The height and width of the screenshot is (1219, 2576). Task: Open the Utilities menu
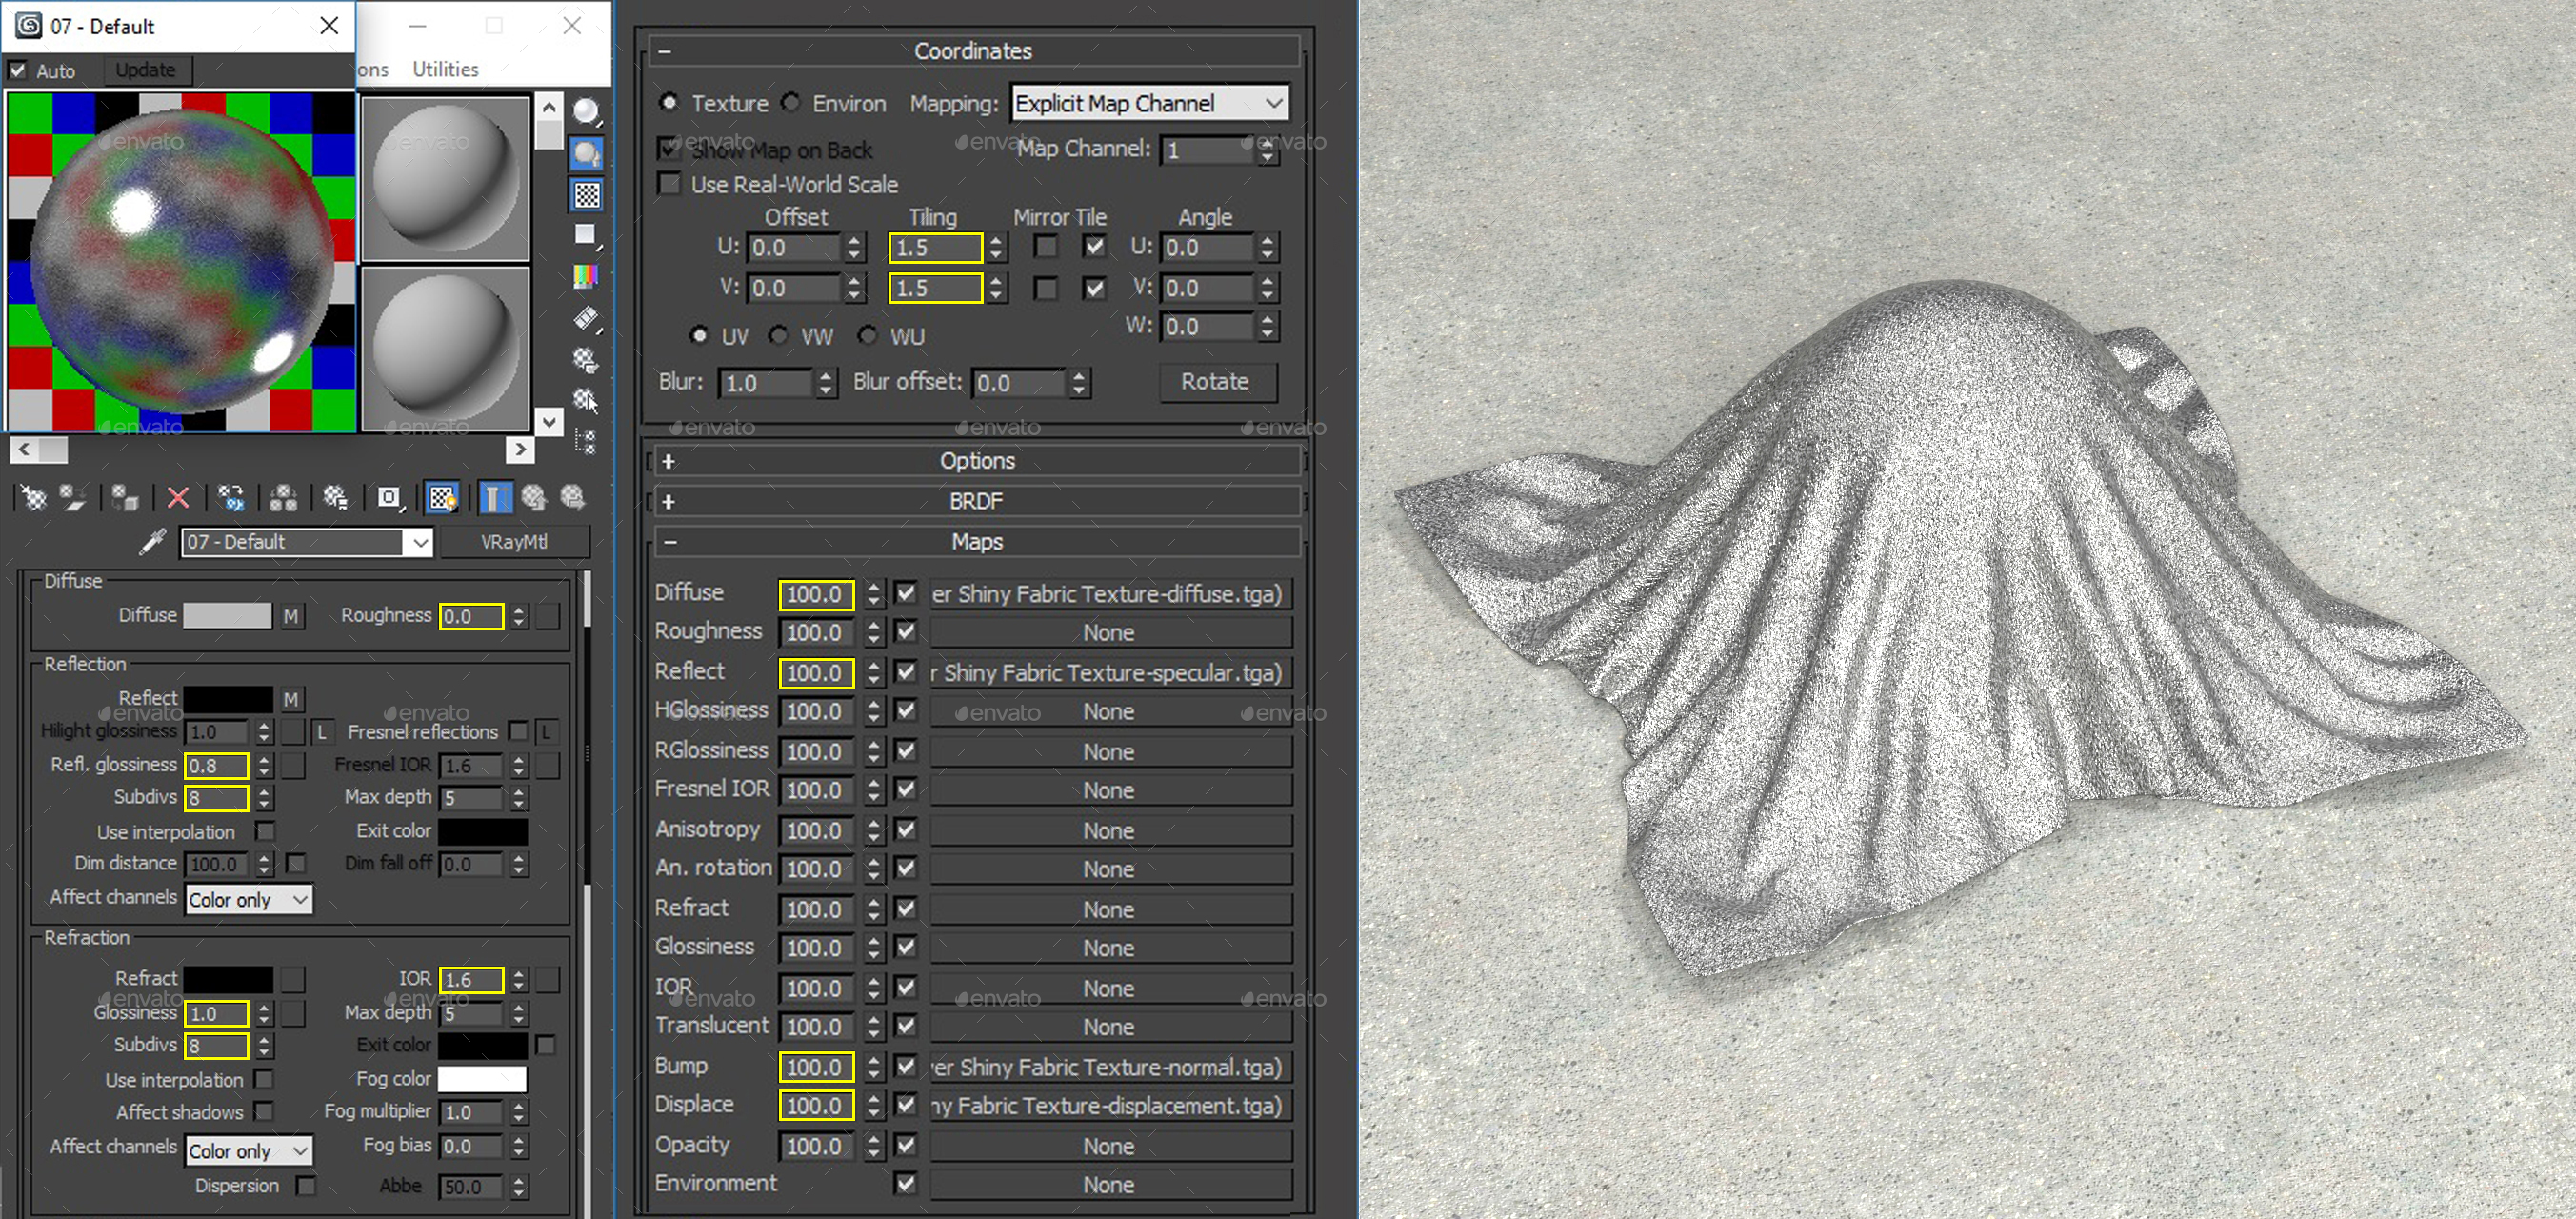(x=445, y=69)
